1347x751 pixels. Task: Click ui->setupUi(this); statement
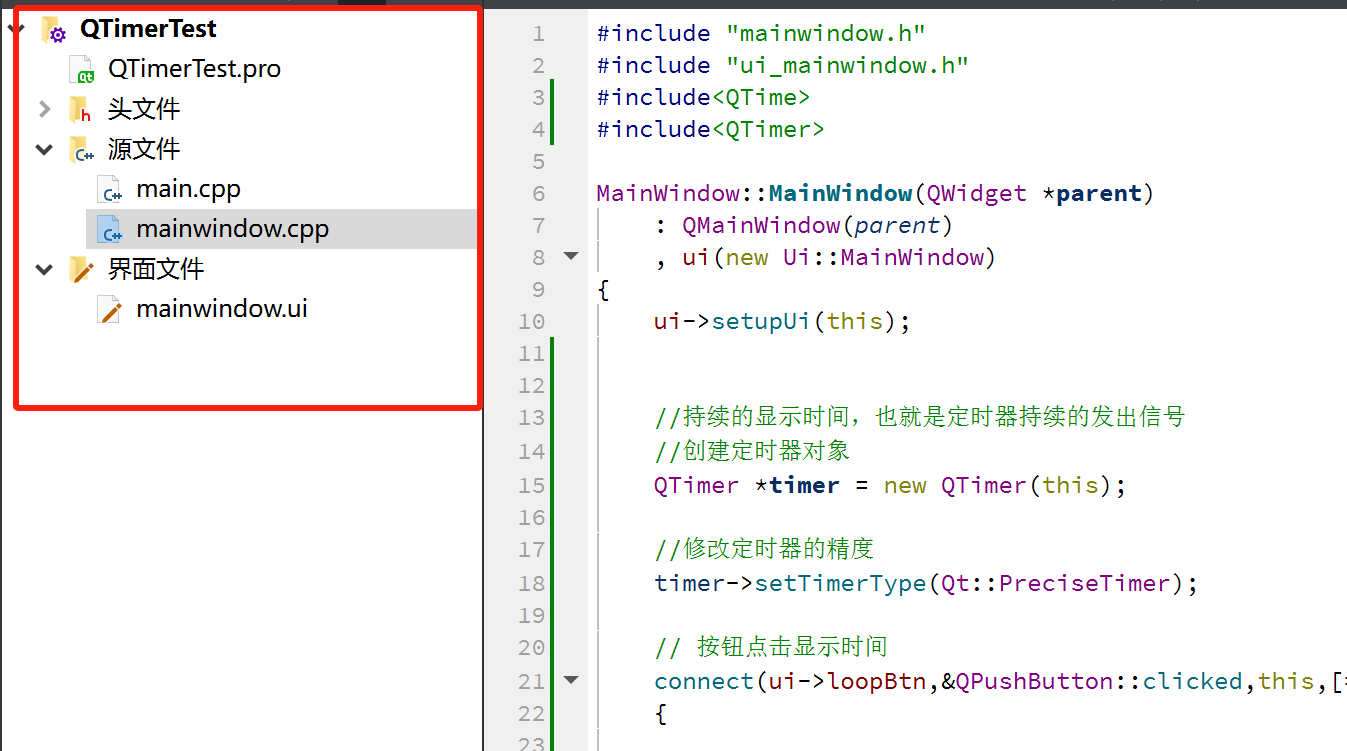pyautogui.click(x=782, y=321)
